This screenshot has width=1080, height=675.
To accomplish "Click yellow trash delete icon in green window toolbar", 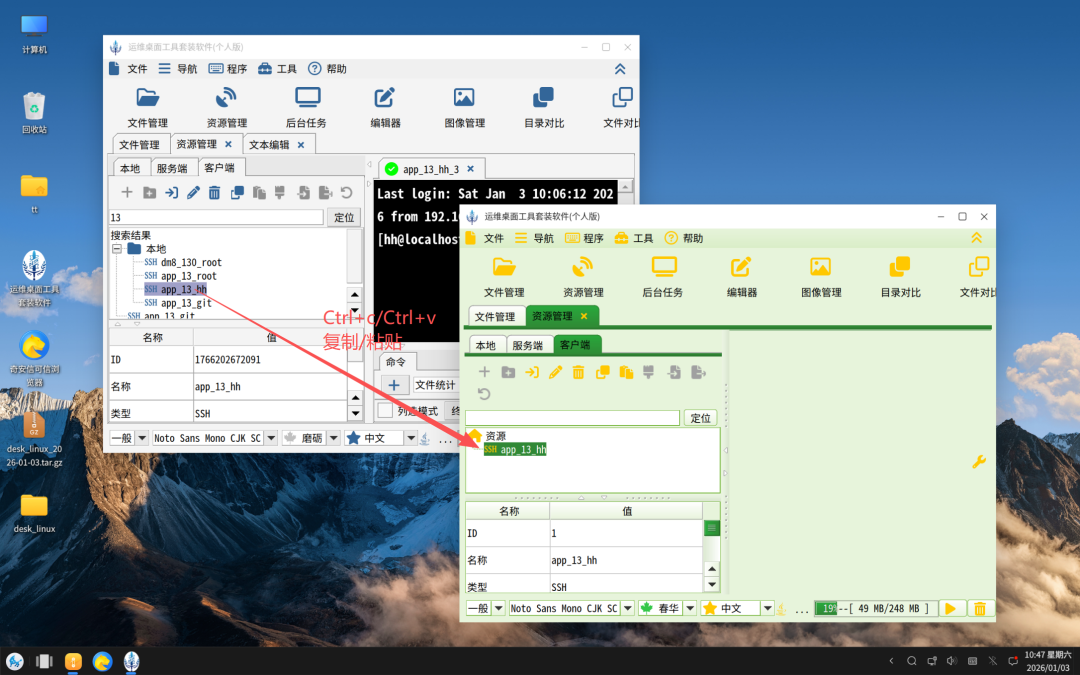I will 578,372.
